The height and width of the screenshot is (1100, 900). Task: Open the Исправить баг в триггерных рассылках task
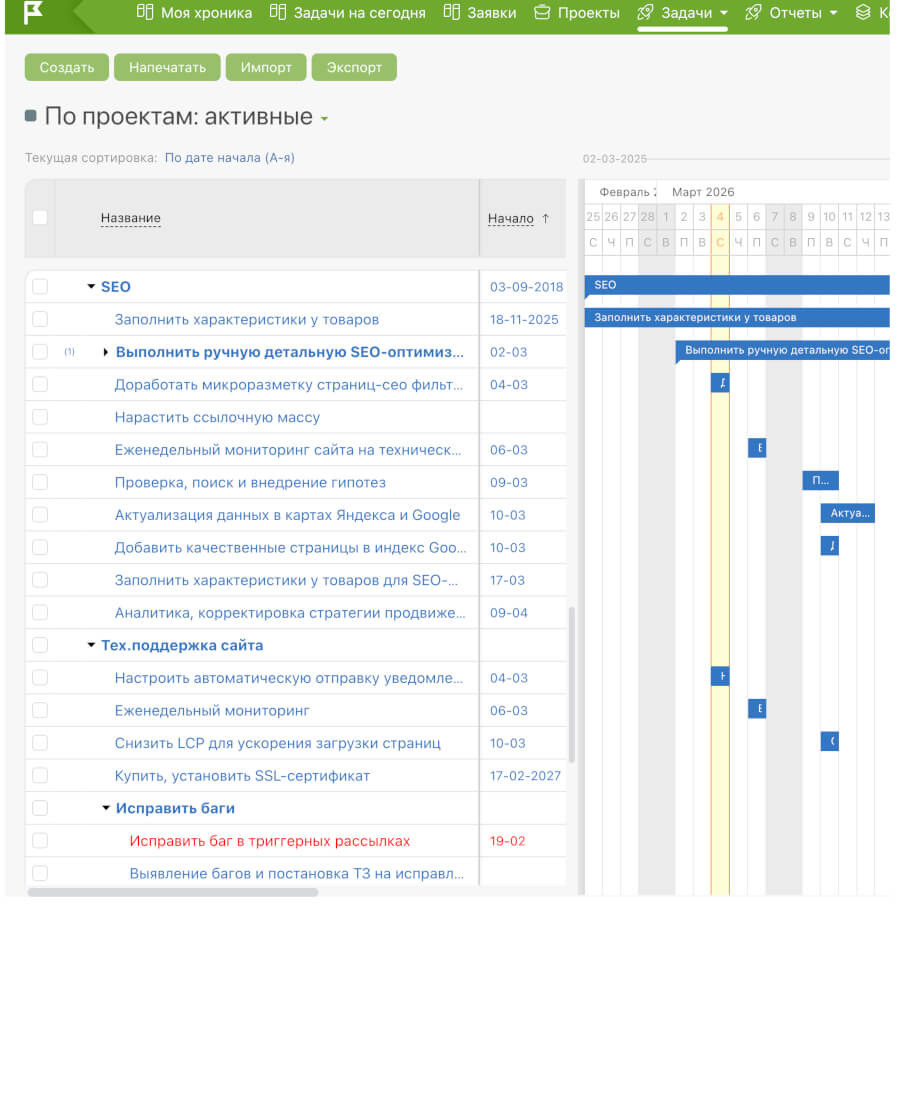coord(269,841)
